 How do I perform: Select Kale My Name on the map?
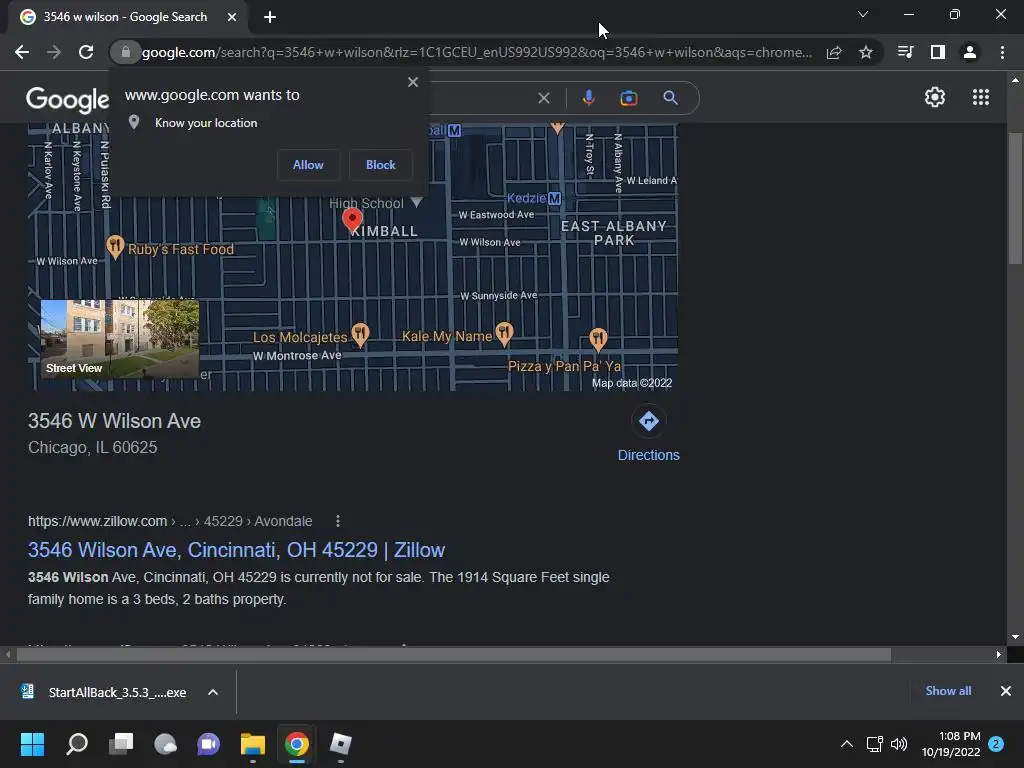click(456, 335)
